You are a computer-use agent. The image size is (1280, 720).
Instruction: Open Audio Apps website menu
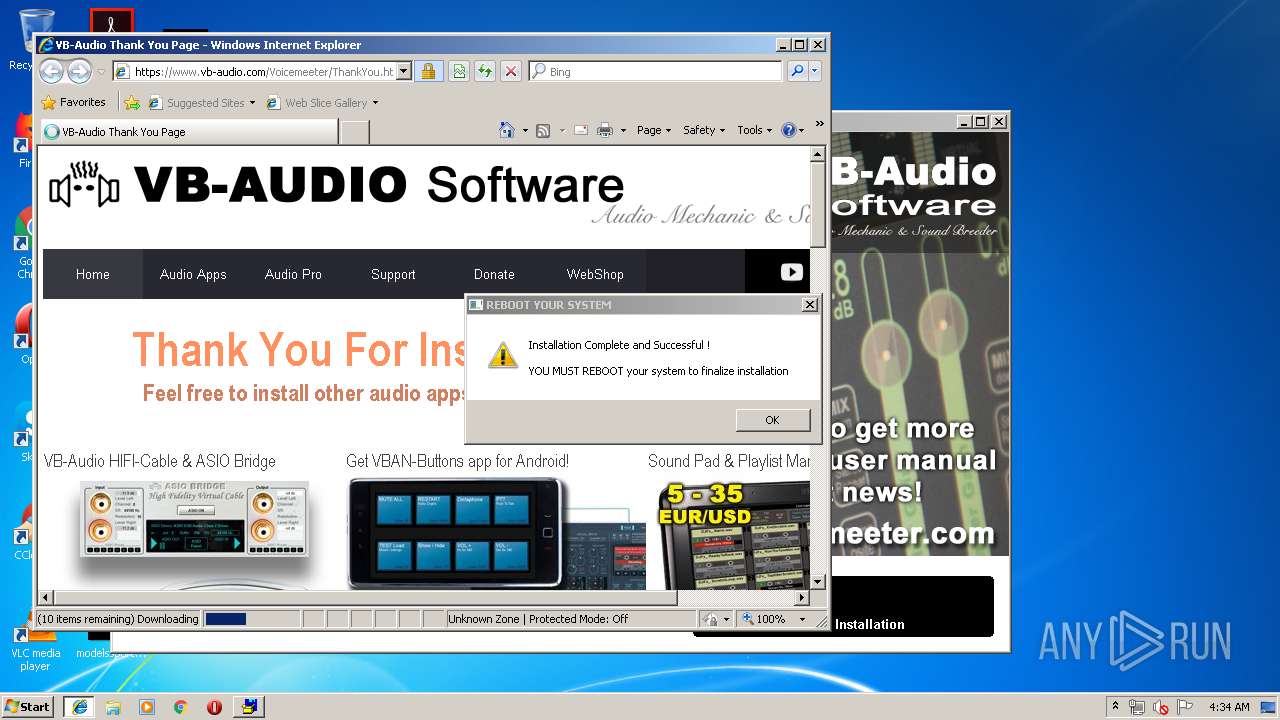click(193, 274)
